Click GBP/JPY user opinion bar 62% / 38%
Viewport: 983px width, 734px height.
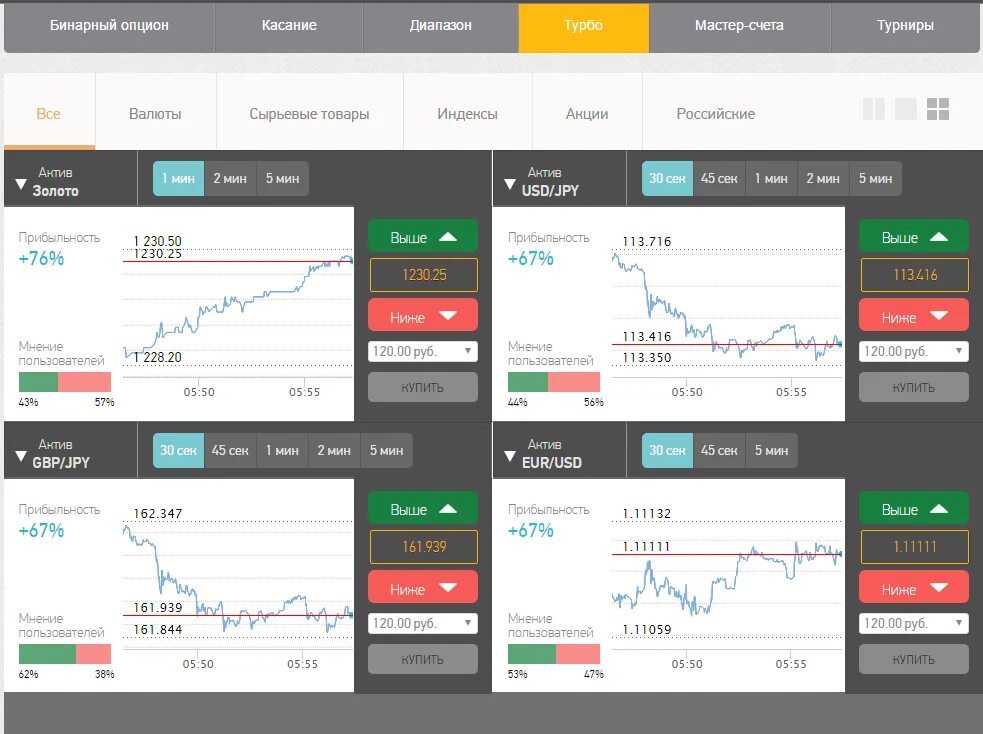tap(65, 654)
